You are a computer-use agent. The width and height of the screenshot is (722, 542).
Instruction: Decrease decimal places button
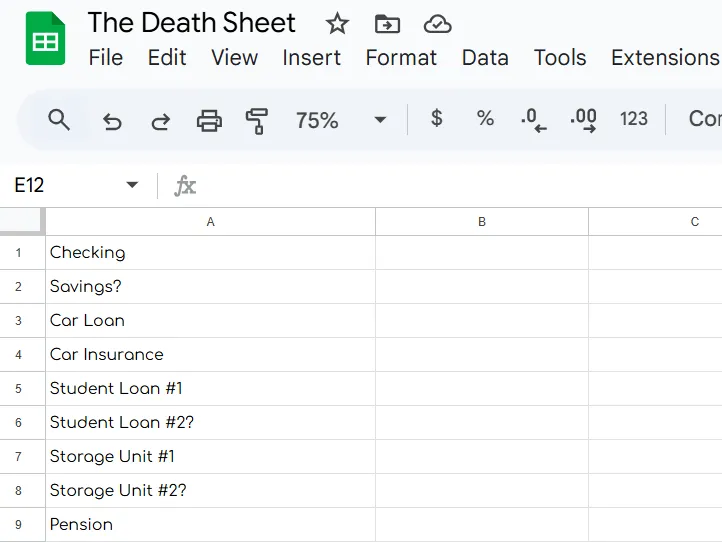pos(534,120)
